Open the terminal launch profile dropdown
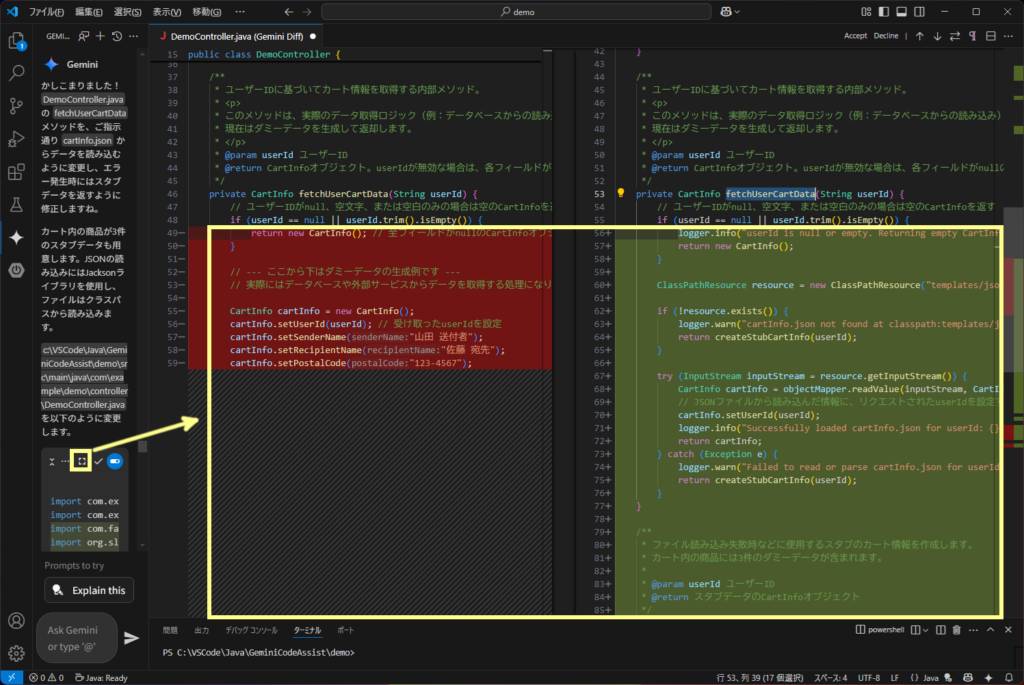Screen dimensions: 1024x685 925,630
